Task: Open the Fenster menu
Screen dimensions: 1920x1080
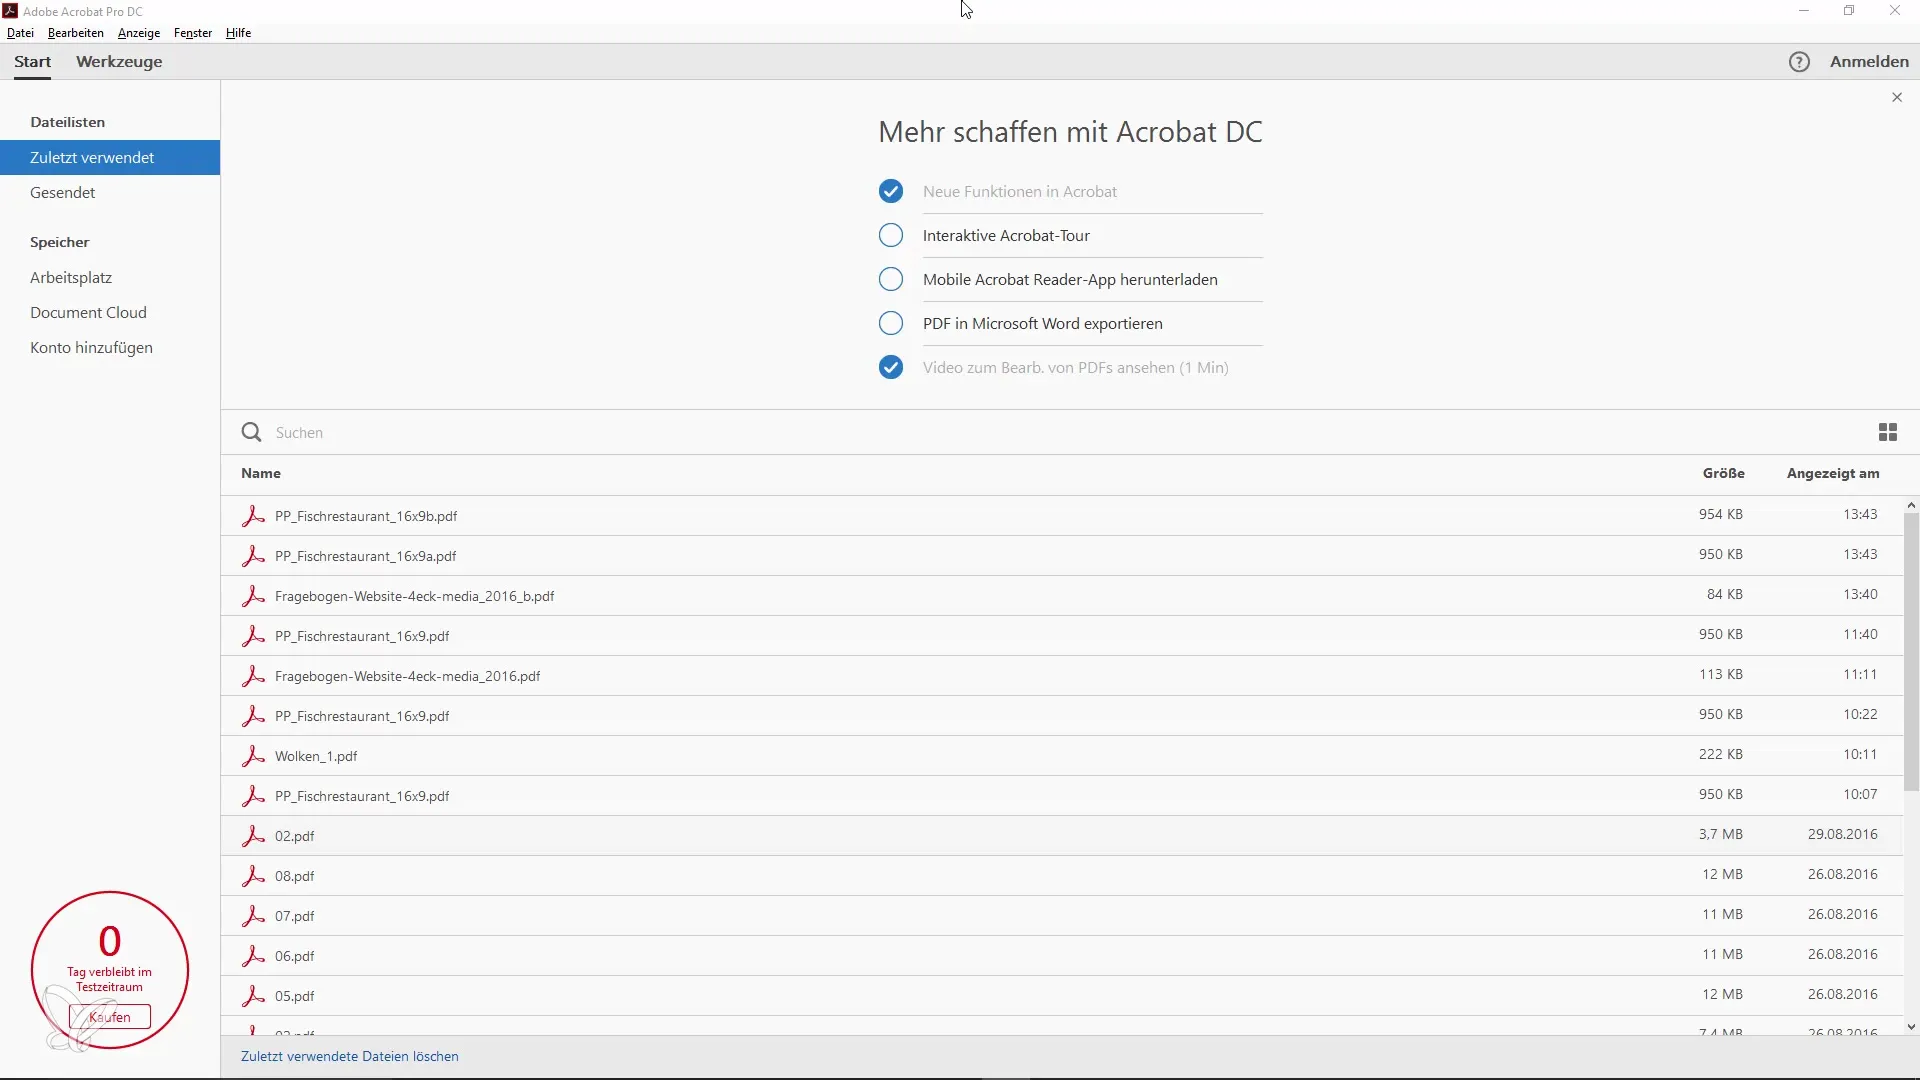Action: point(193,33)
